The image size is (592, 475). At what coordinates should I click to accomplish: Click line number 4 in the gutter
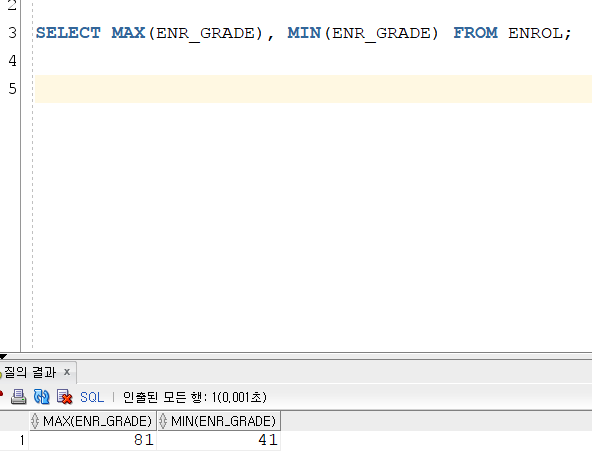[x=12, y=61]
